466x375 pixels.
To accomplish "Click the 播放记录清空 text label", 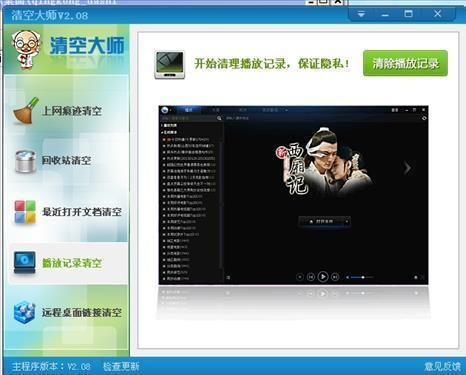I will [x=72, y=263].
